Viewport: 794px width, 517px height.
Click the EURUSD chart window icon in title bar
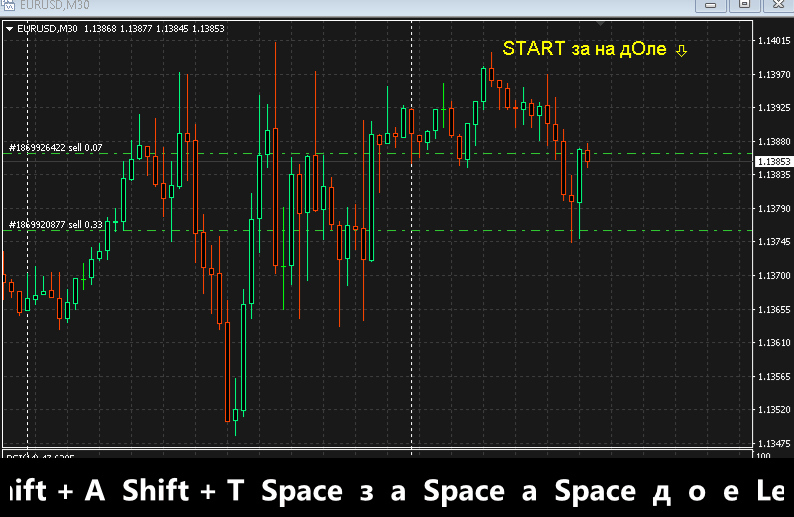click(9, 5)
